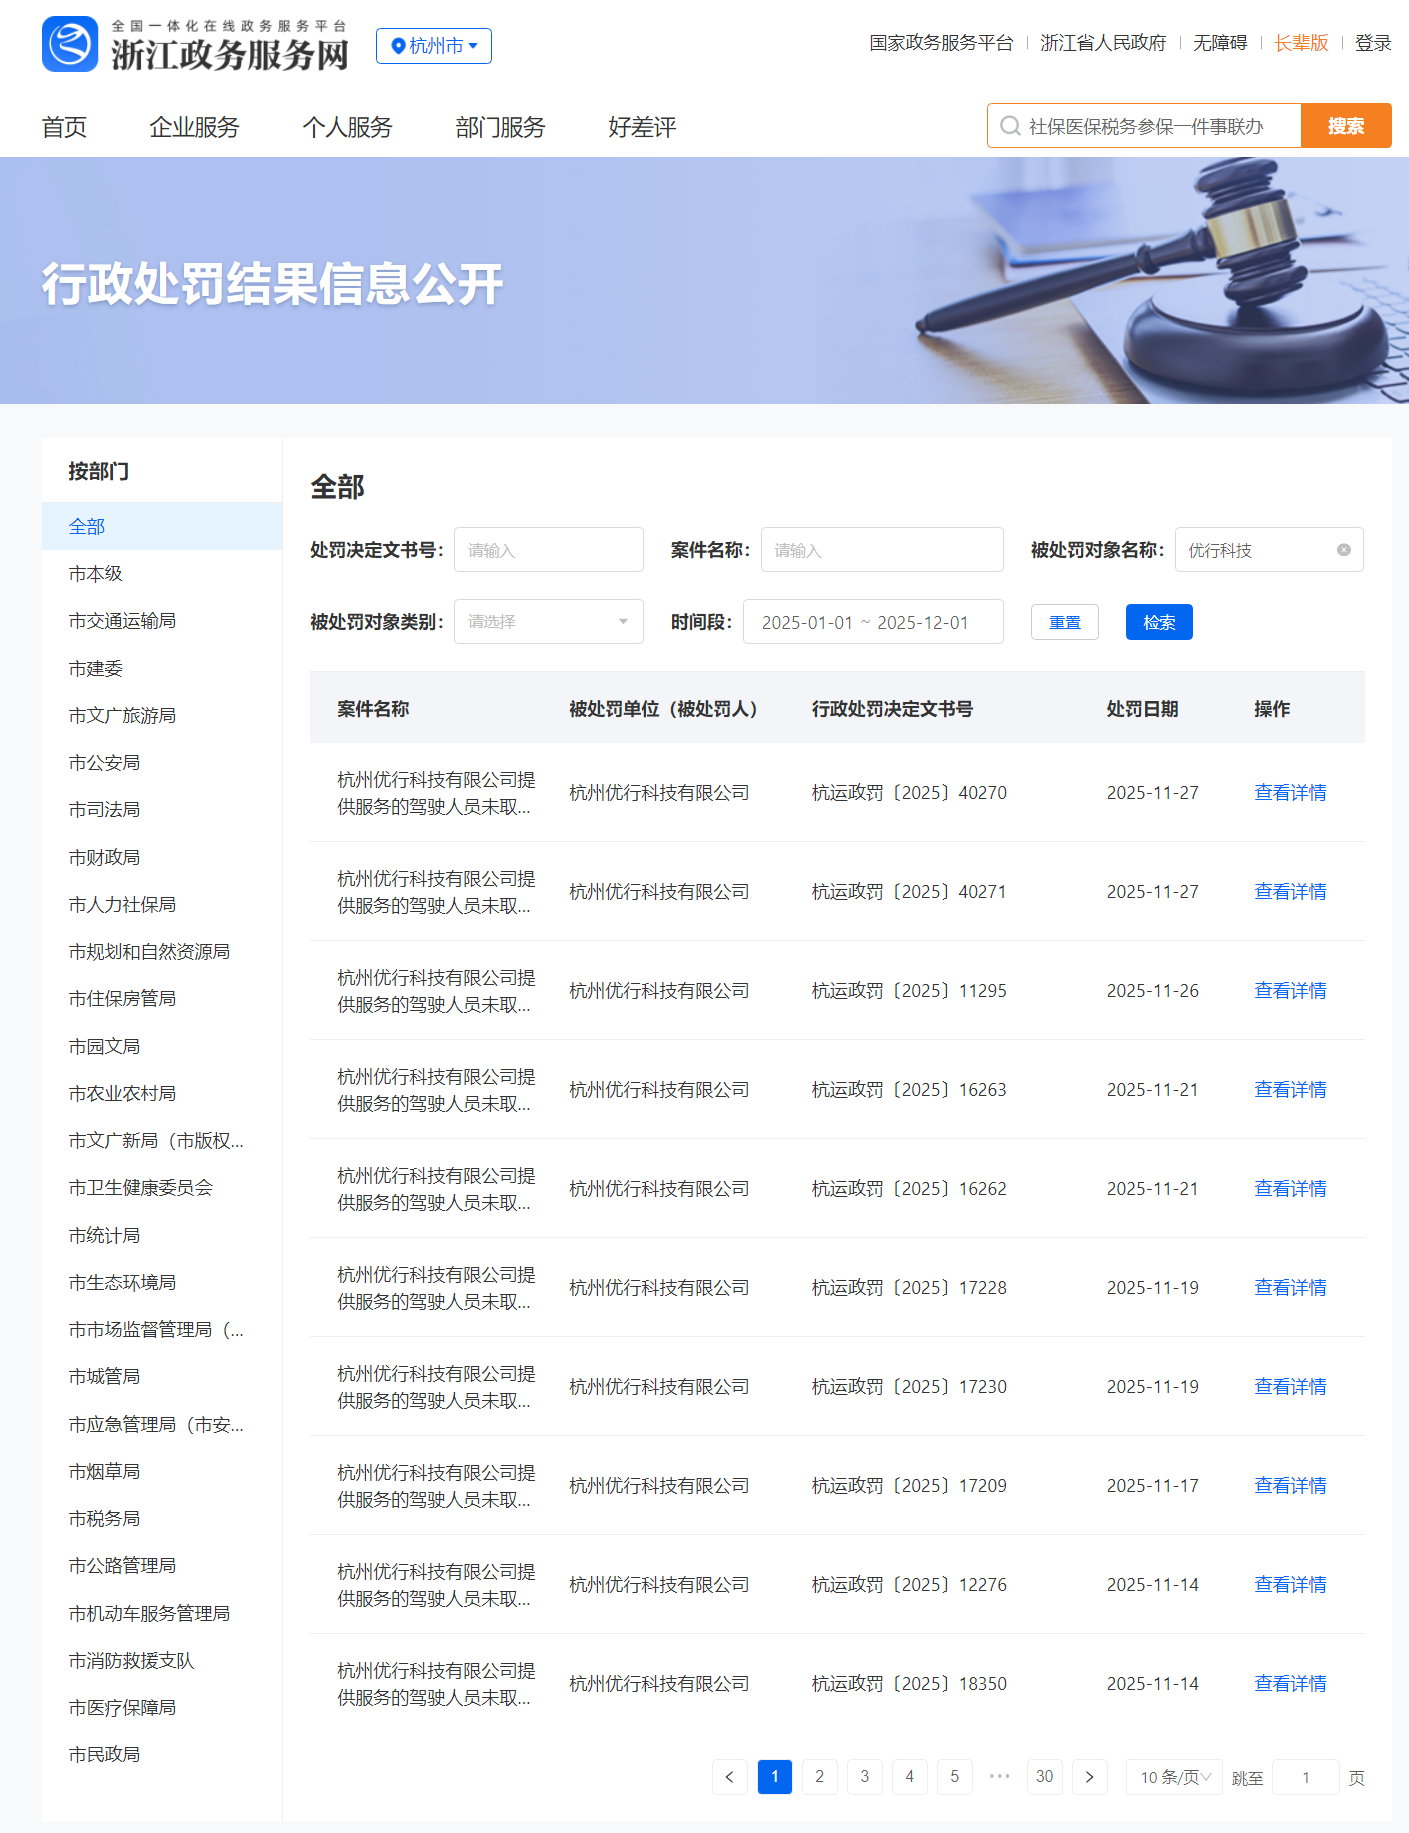Click the magnifier icon in the search box
Image resolution: width=1409 pixels, height=1833 pixels.
(x=1010, y=126)
